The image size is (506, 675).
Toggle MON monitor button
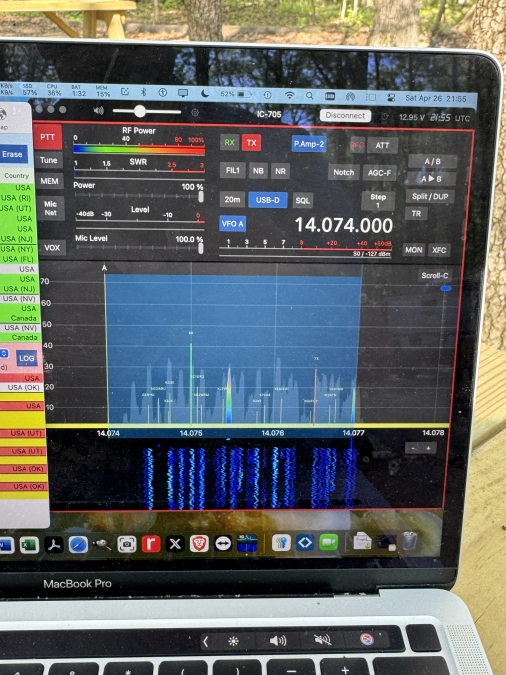(413, 250)
